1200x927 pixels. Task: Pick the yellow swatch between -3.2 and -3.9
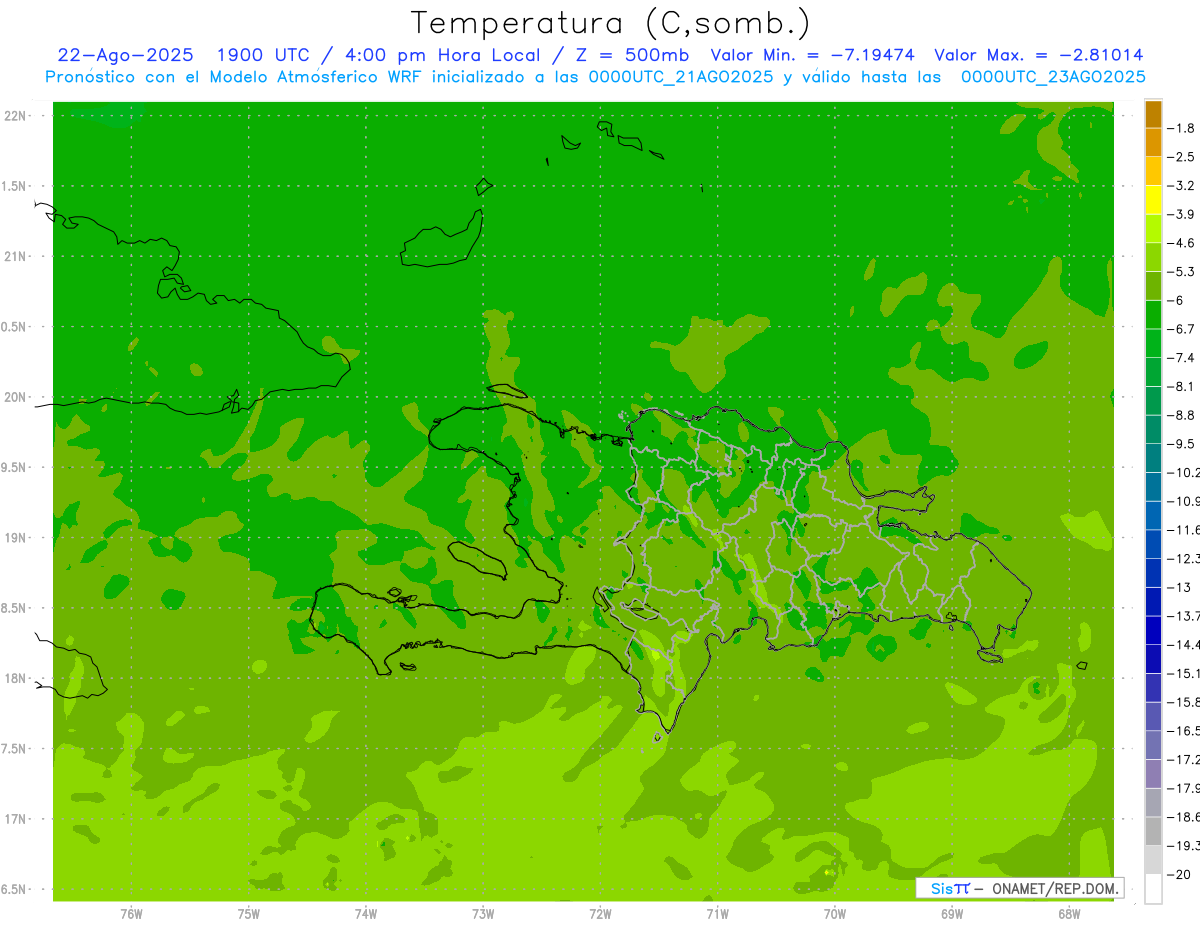click(x=1153, y=200)
